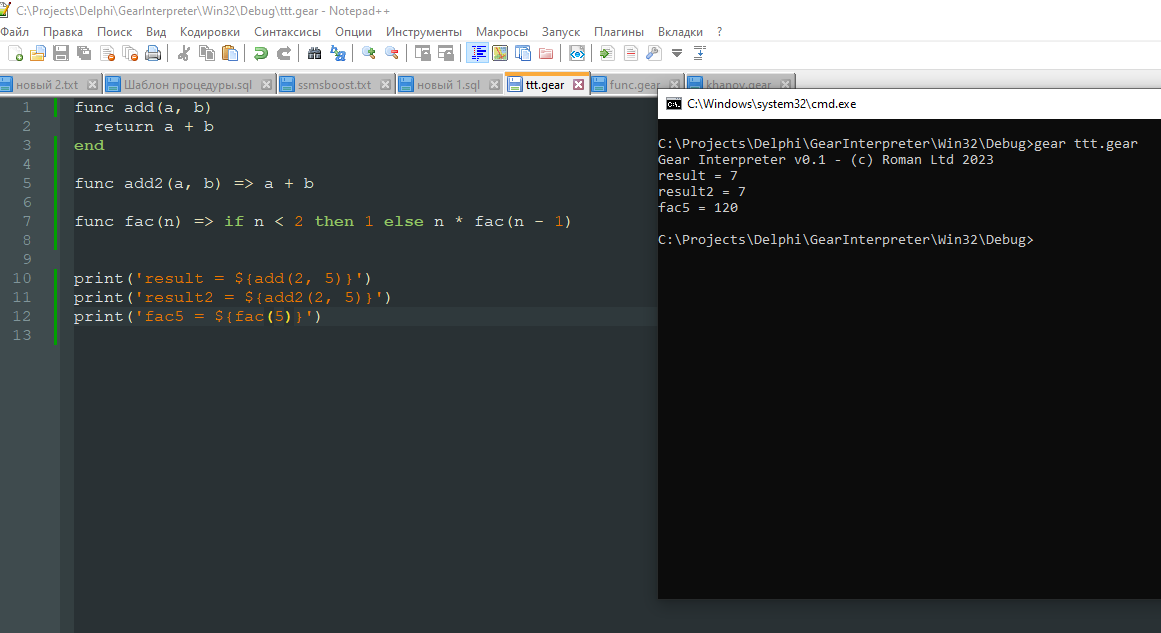Open the Синтаксисы menu
The height and width of the screenshot is (633, 1161).
[x=288, y=31]
